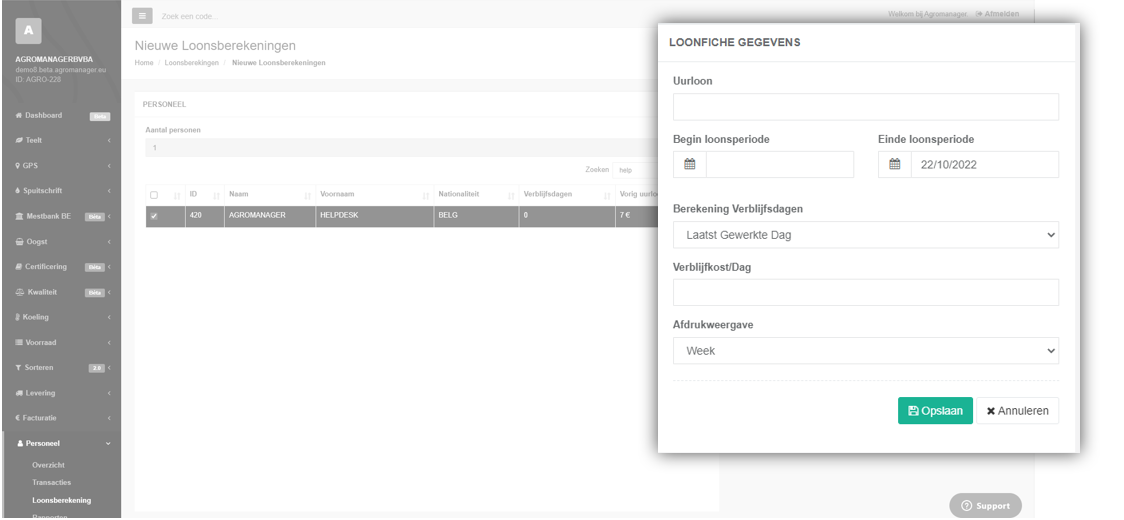Uncheck the AGROMANAGER HELPDESK row checkbox
This screenshot has height=520, width=1124.
(x=153, y=217)
